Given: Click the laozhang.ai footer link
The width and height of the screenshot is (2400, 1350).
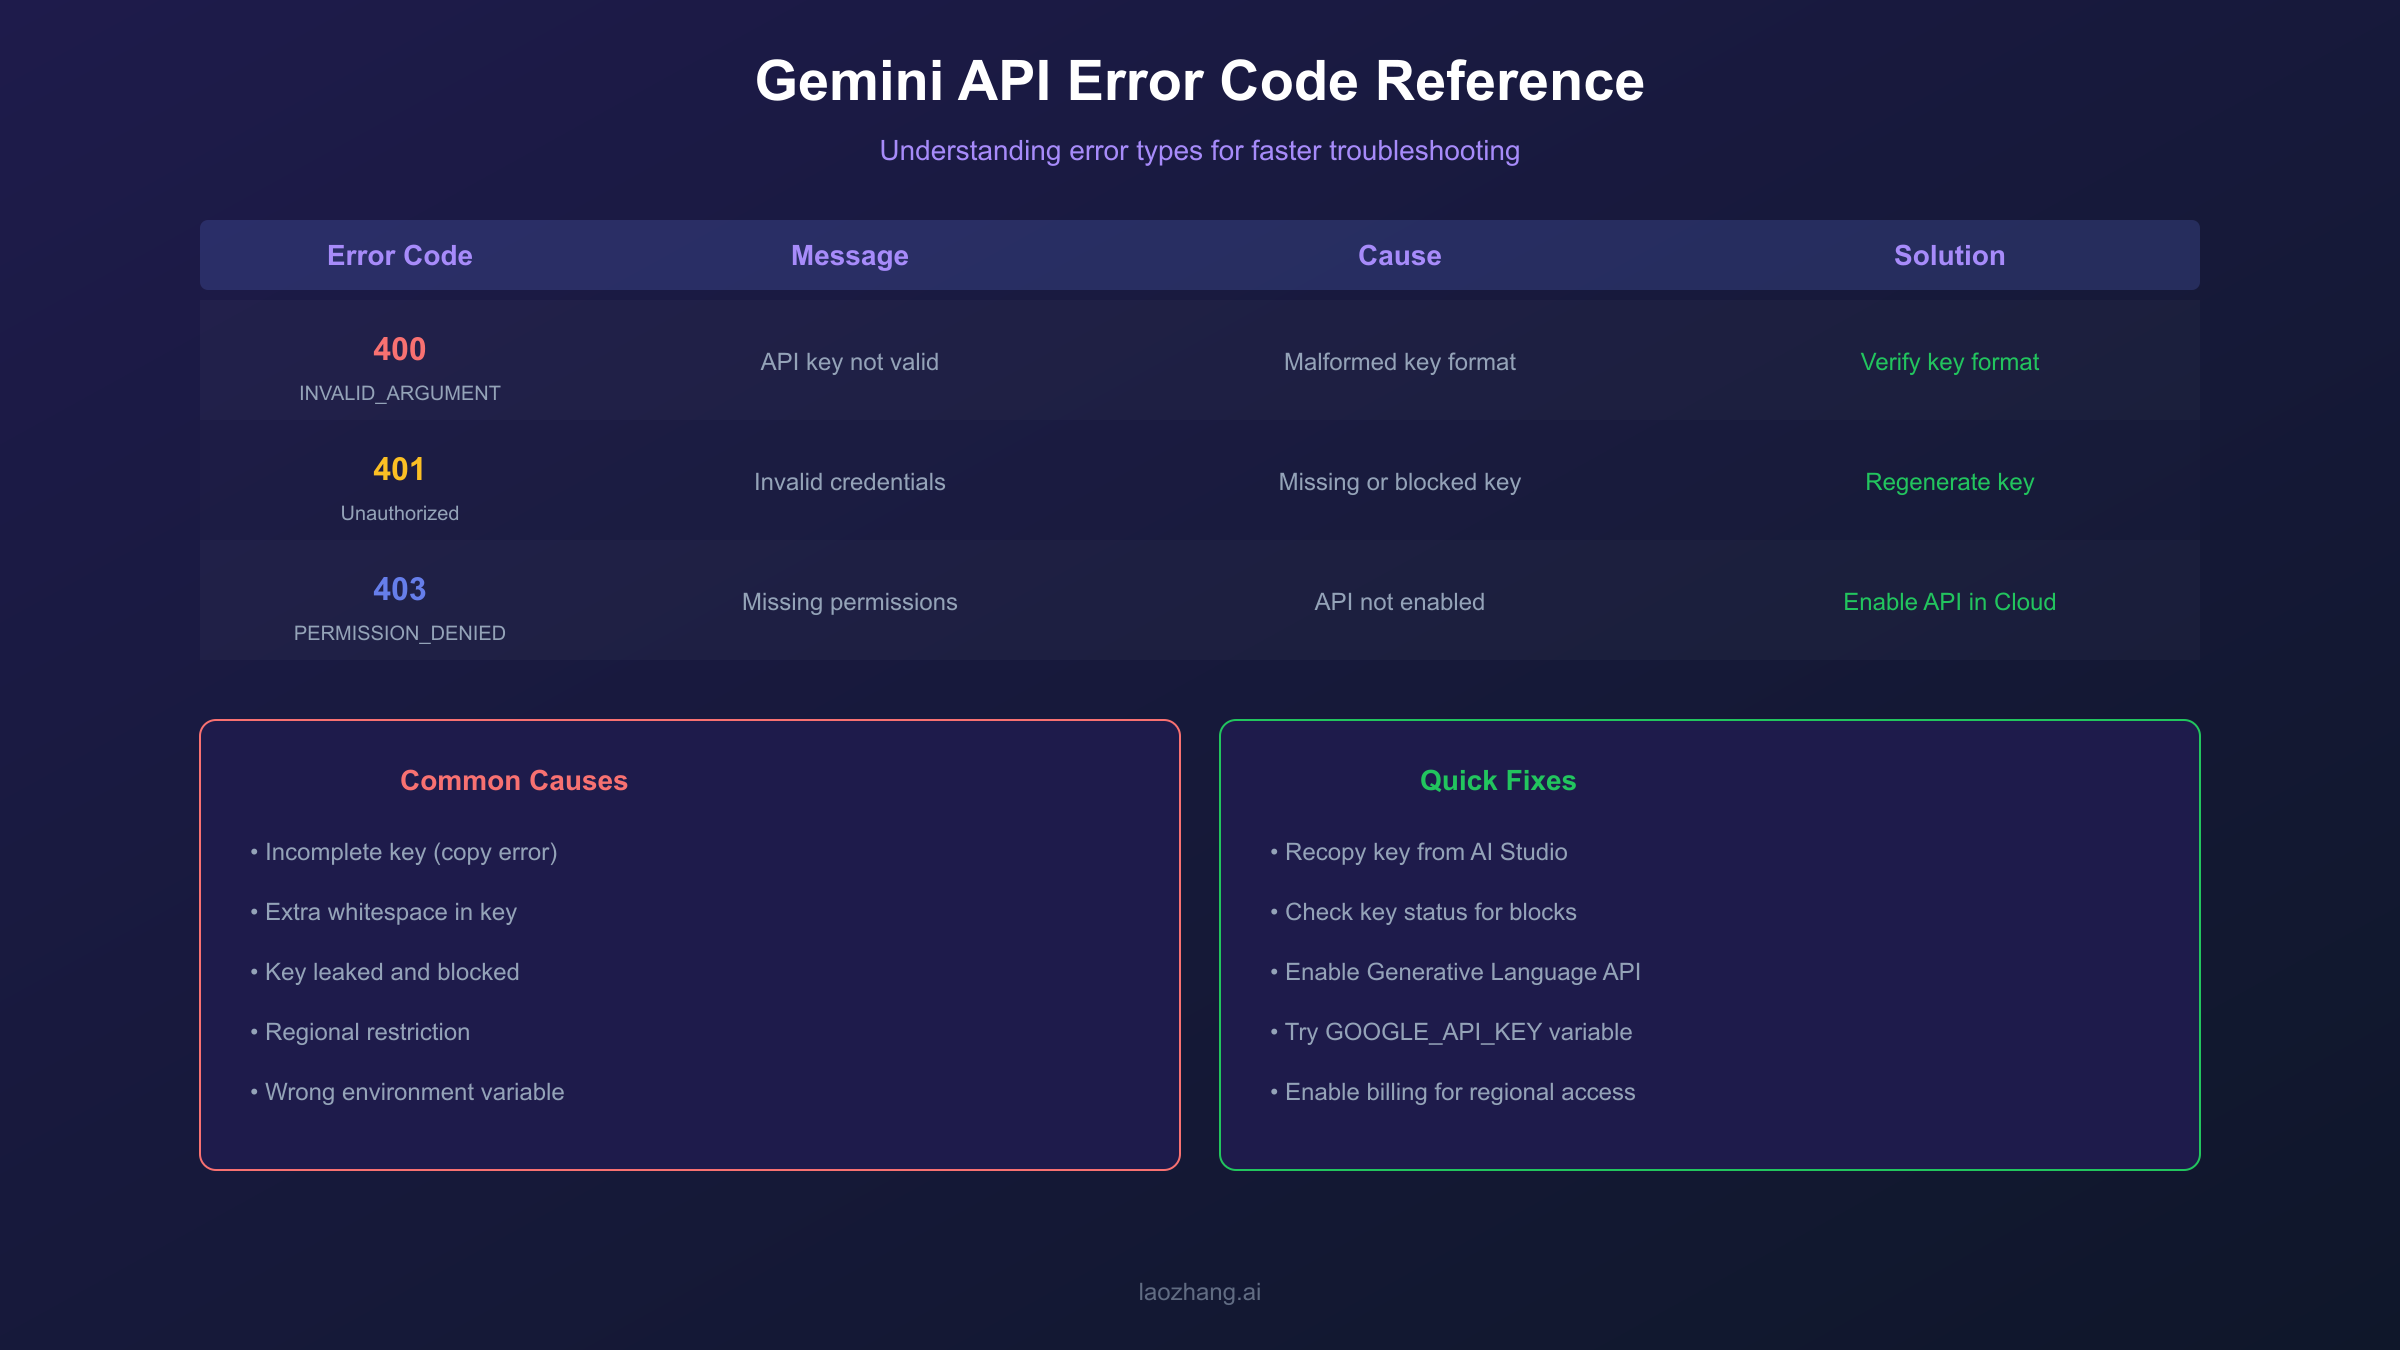Looking at the screenshot, I should coord(1199,1291).
